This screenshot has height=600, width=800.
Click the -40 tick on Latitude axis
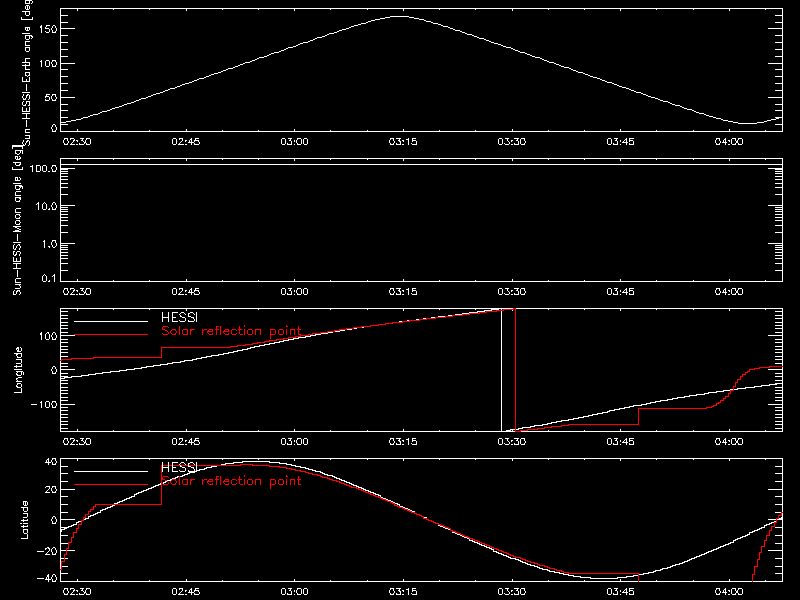click(47, 578)
